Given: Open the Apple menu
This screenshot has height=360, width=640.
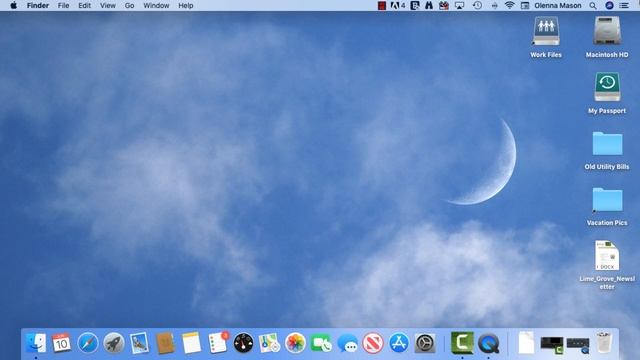Looking at the screenshot, I should [x=13, y=6].
